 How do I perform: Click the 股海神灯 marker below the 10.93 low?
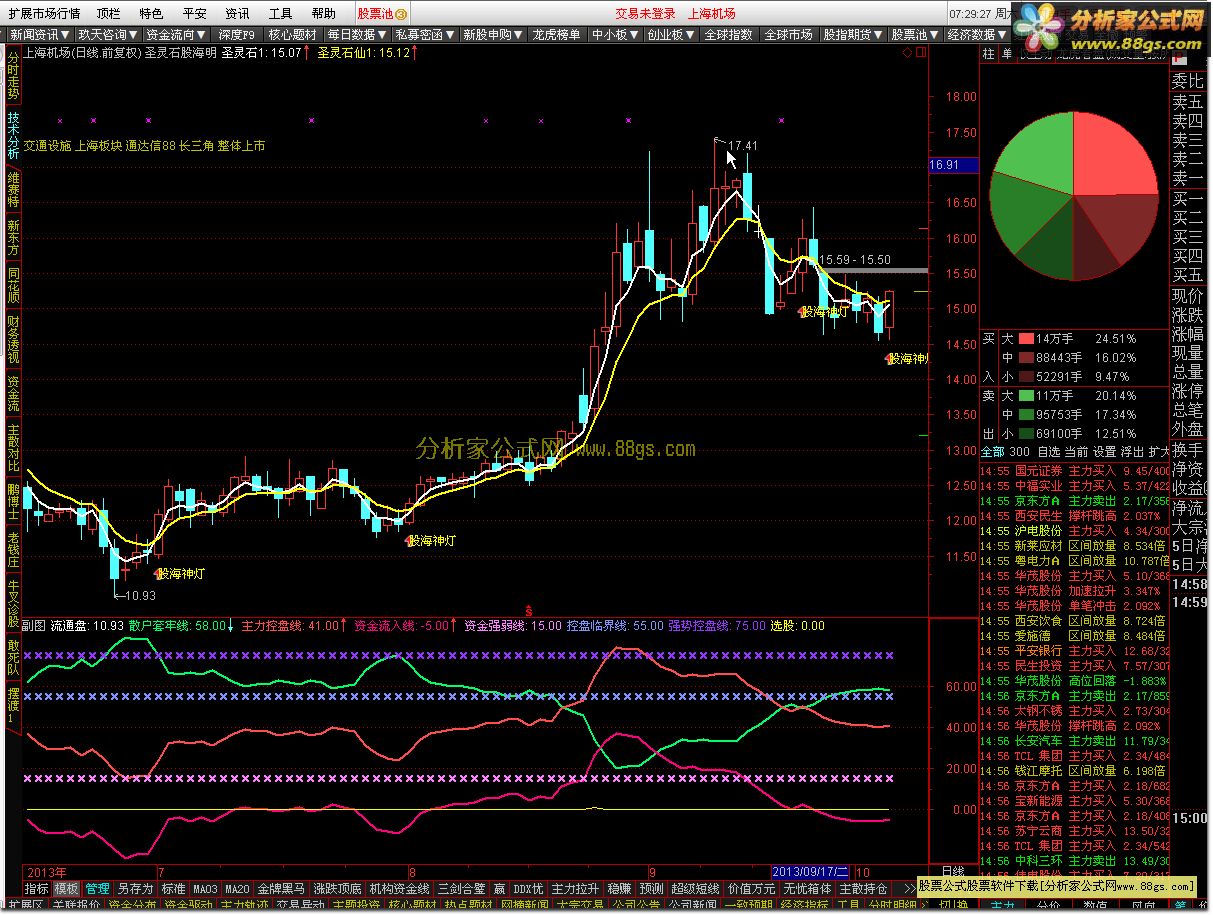(x=181, y=574)
